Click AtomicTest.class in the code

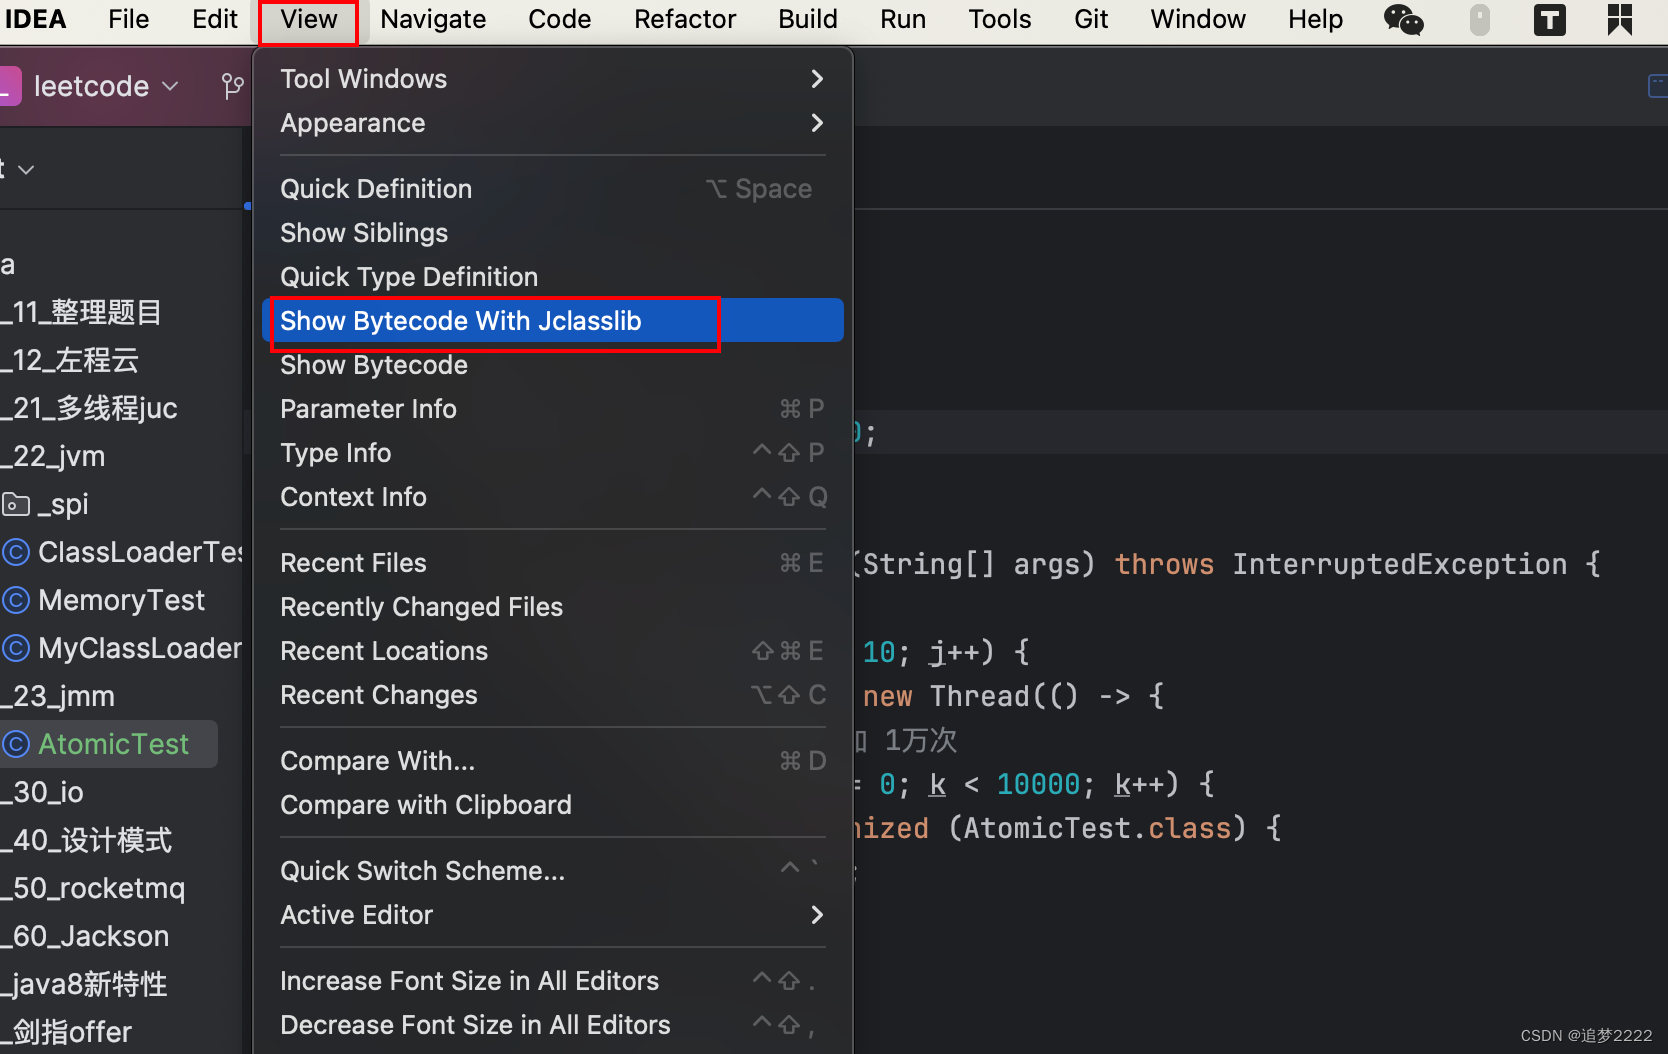[1097, 828]
